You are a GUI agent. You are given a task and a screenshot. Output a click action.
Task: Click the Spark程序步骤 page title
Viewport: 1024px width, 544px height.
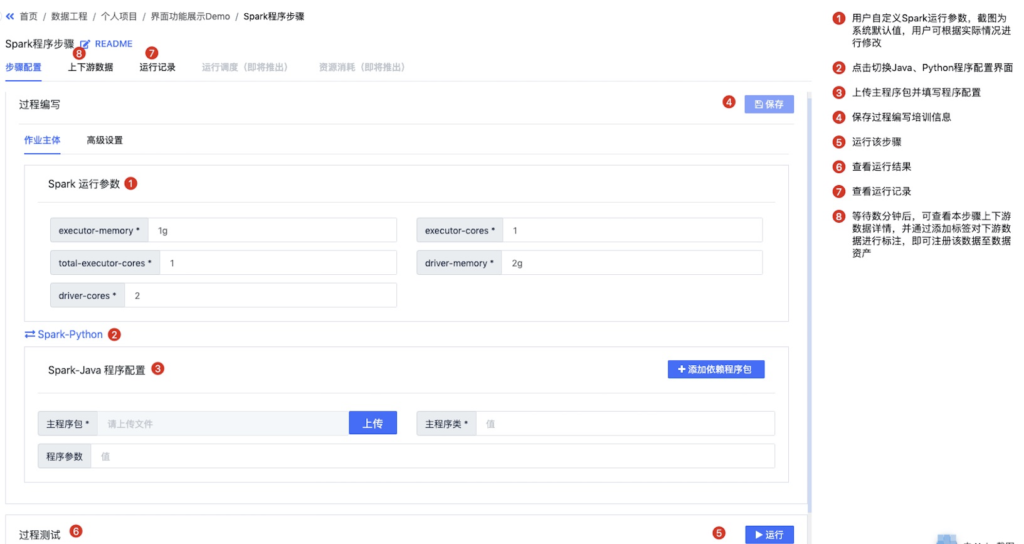pos(40,44)
